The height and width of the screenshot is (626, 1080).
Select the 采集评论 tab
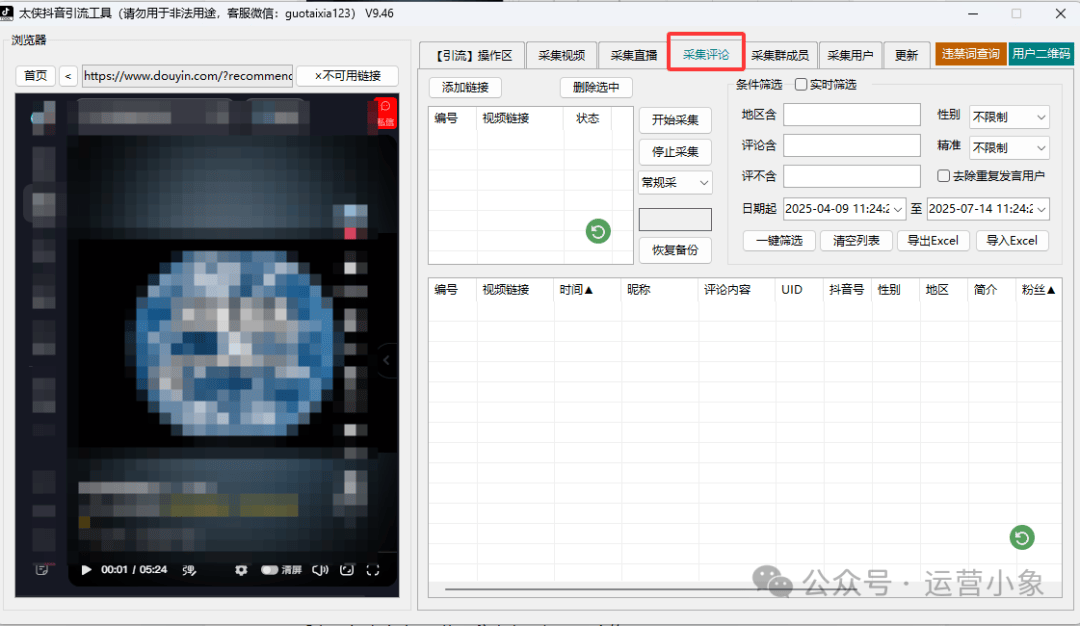click(x=706, y=54)
